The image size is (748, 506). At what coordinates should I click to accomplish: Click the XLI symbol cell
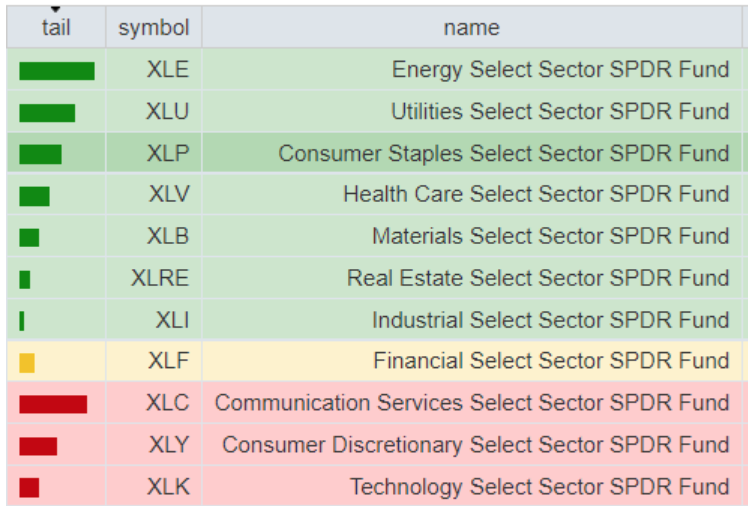pos(172,320)
